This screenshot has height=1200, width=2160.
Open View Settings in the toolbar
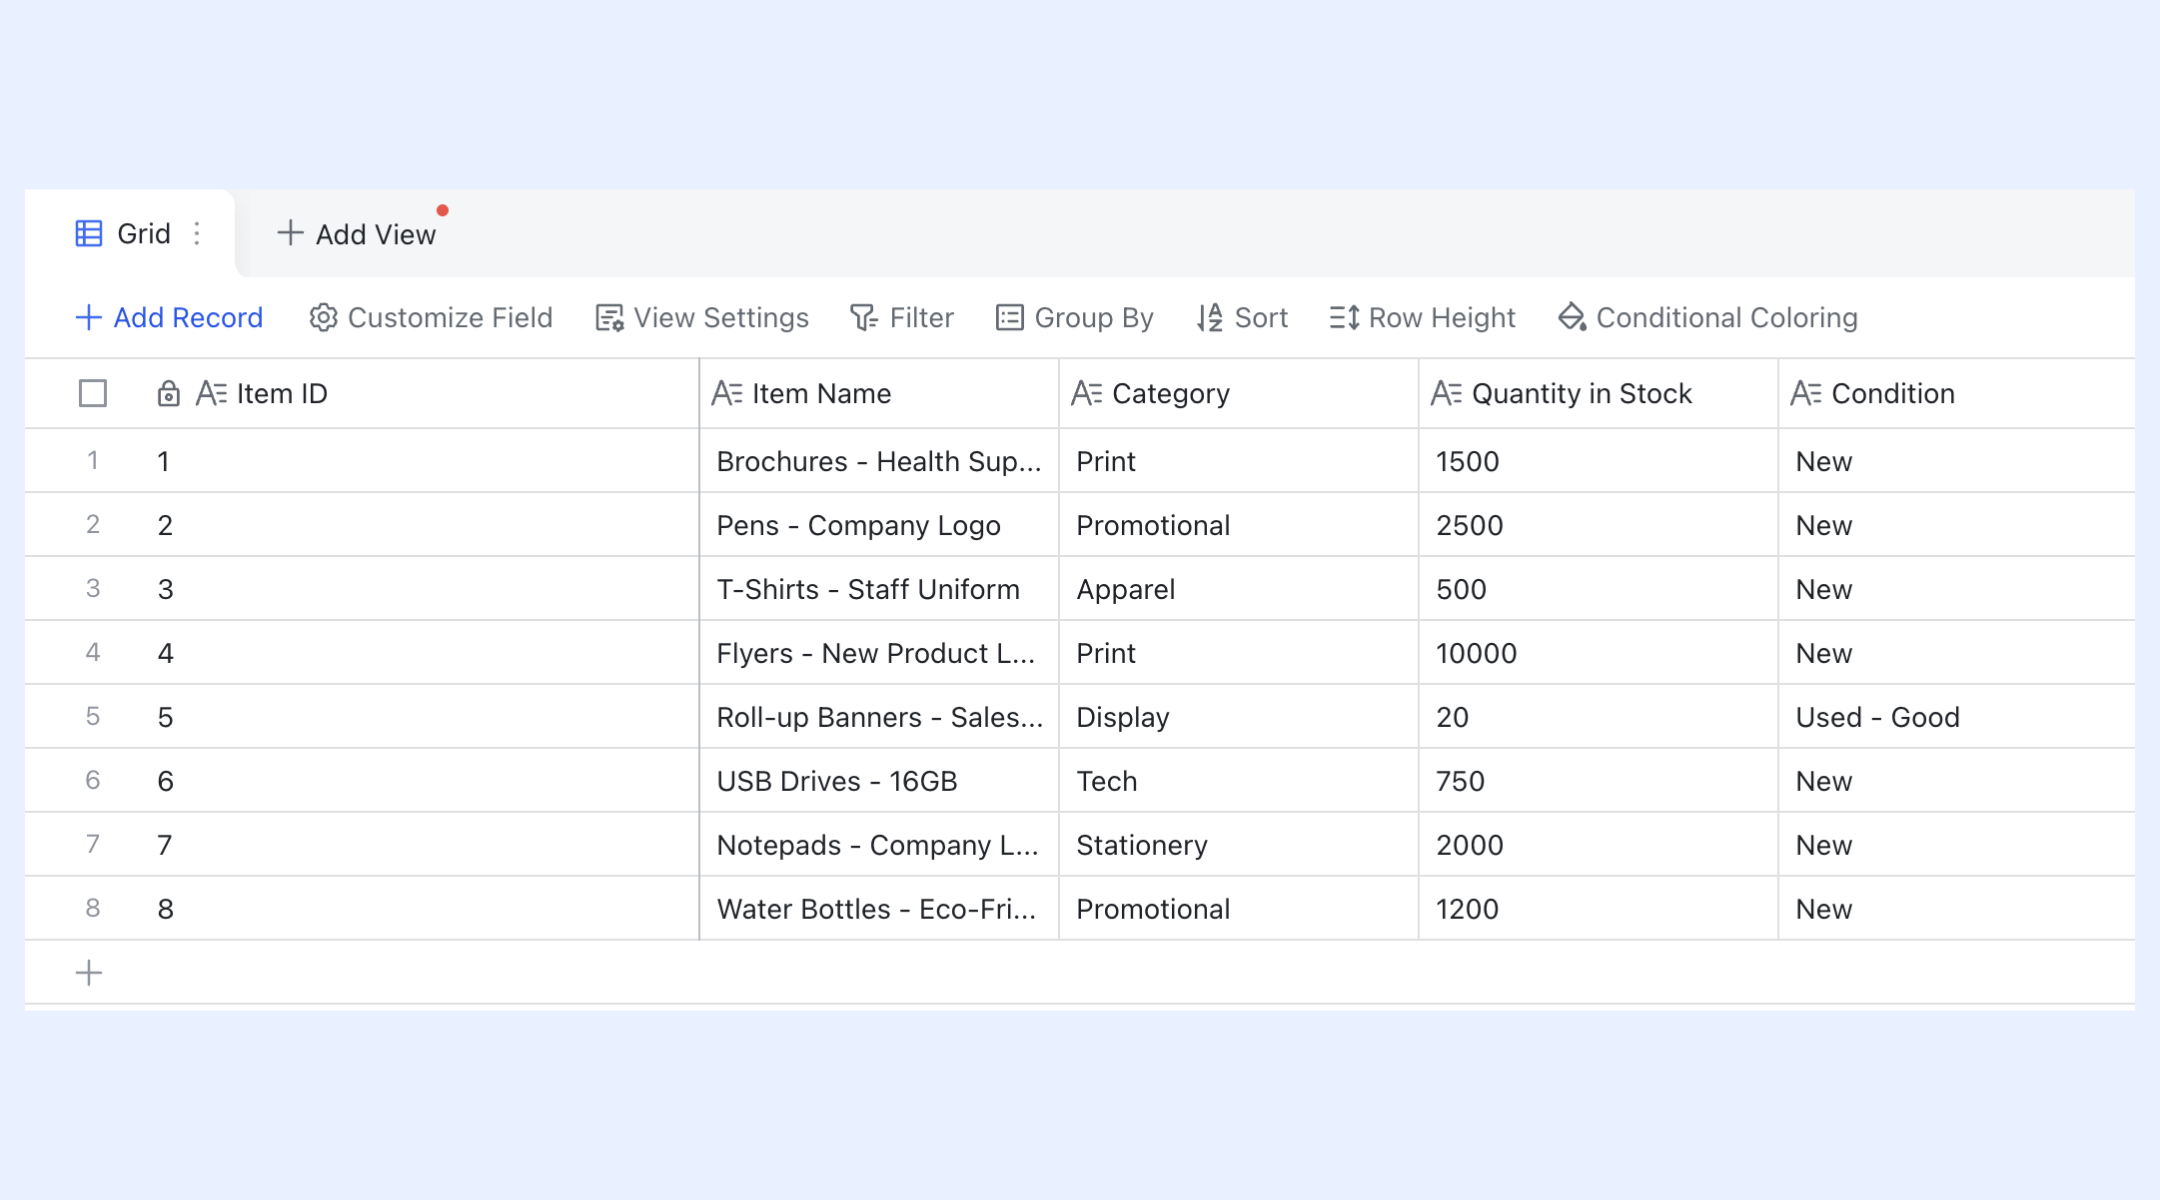(702, 318)
